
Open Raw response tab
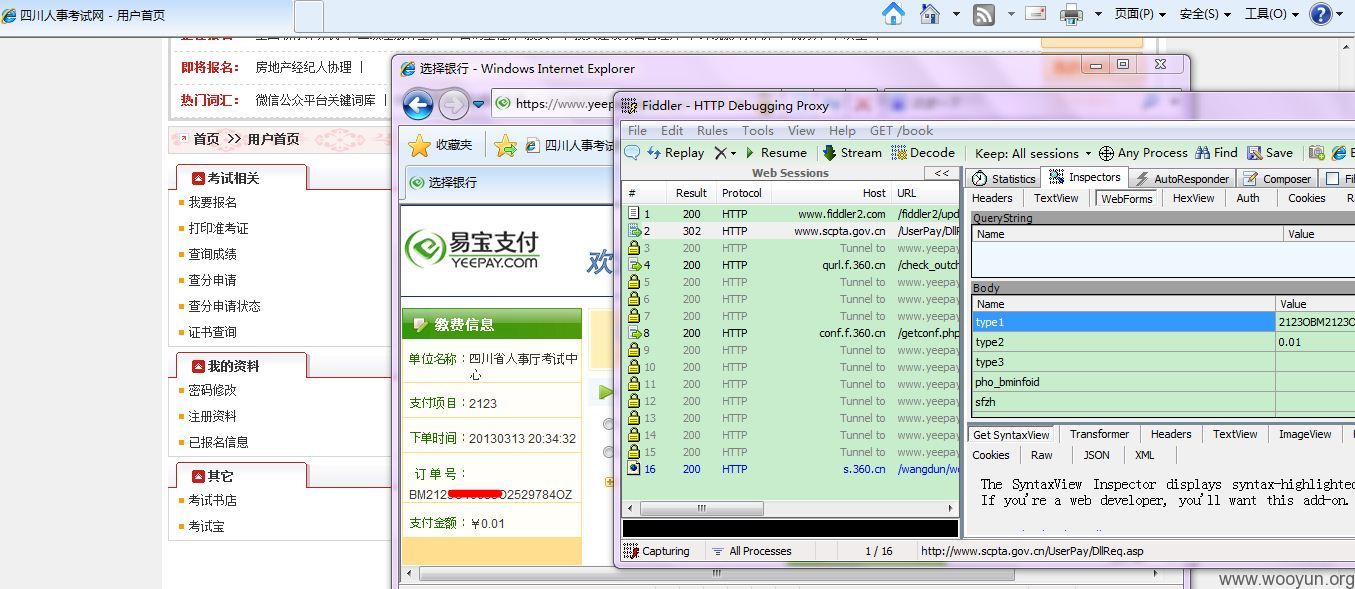click(x=1042, y=454)
